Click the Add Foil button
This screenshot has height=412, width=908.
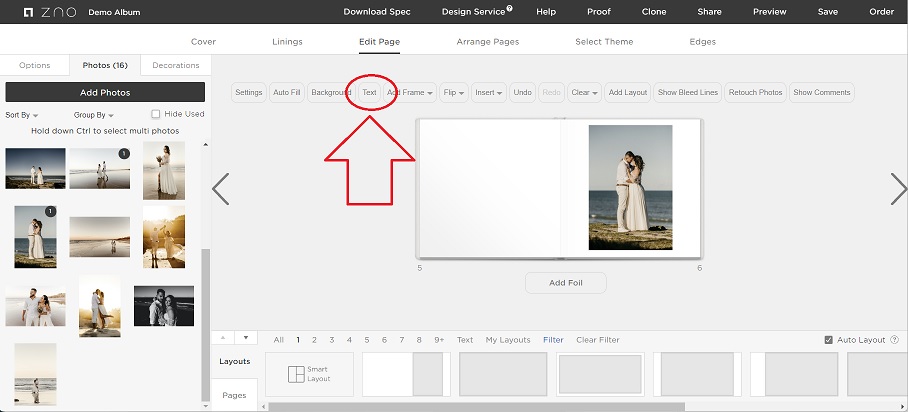[566, 283]
